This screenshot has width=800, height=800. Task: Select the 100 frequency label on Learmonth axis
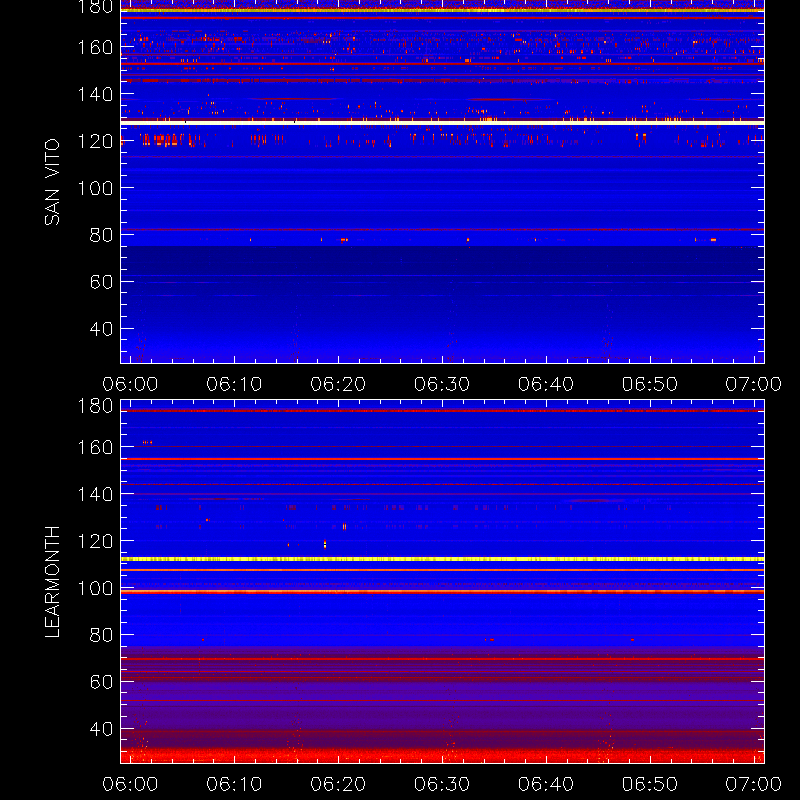[95, 588]
